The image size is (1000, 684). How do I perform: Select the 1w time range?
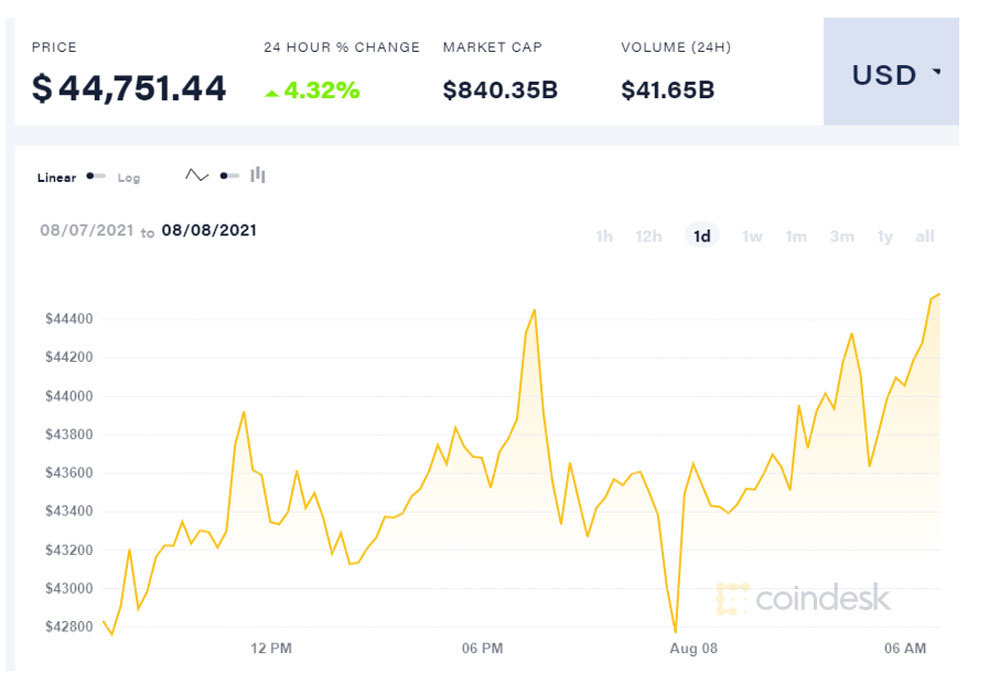click(751, 236)
